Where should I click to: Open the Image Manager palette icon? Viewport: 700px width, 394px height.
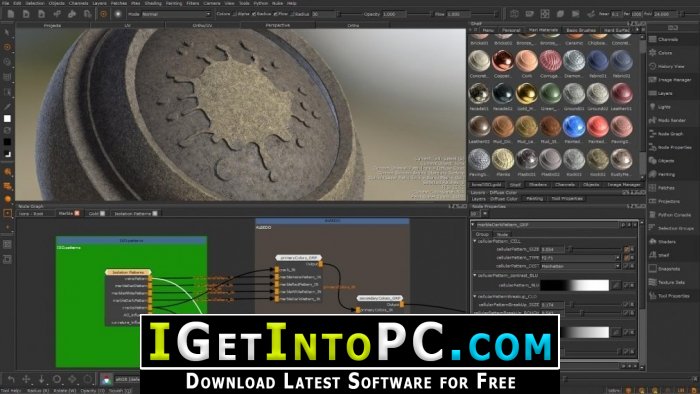[653, 79]
